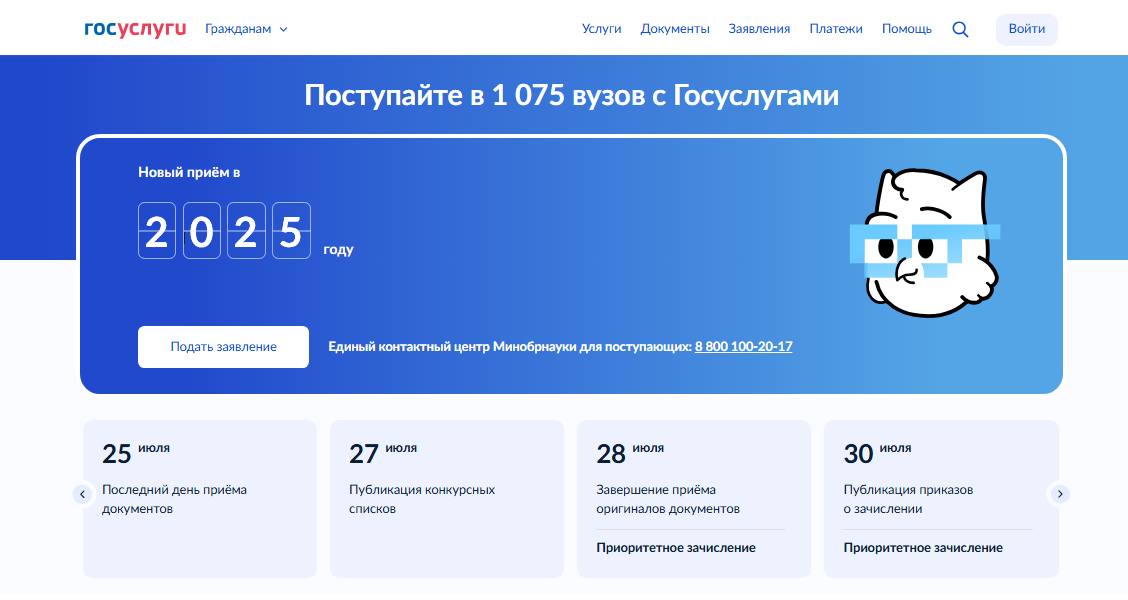Expand the Гражданам dropdown
This screenshot has height=600, width=1128.
click(246, 29)
